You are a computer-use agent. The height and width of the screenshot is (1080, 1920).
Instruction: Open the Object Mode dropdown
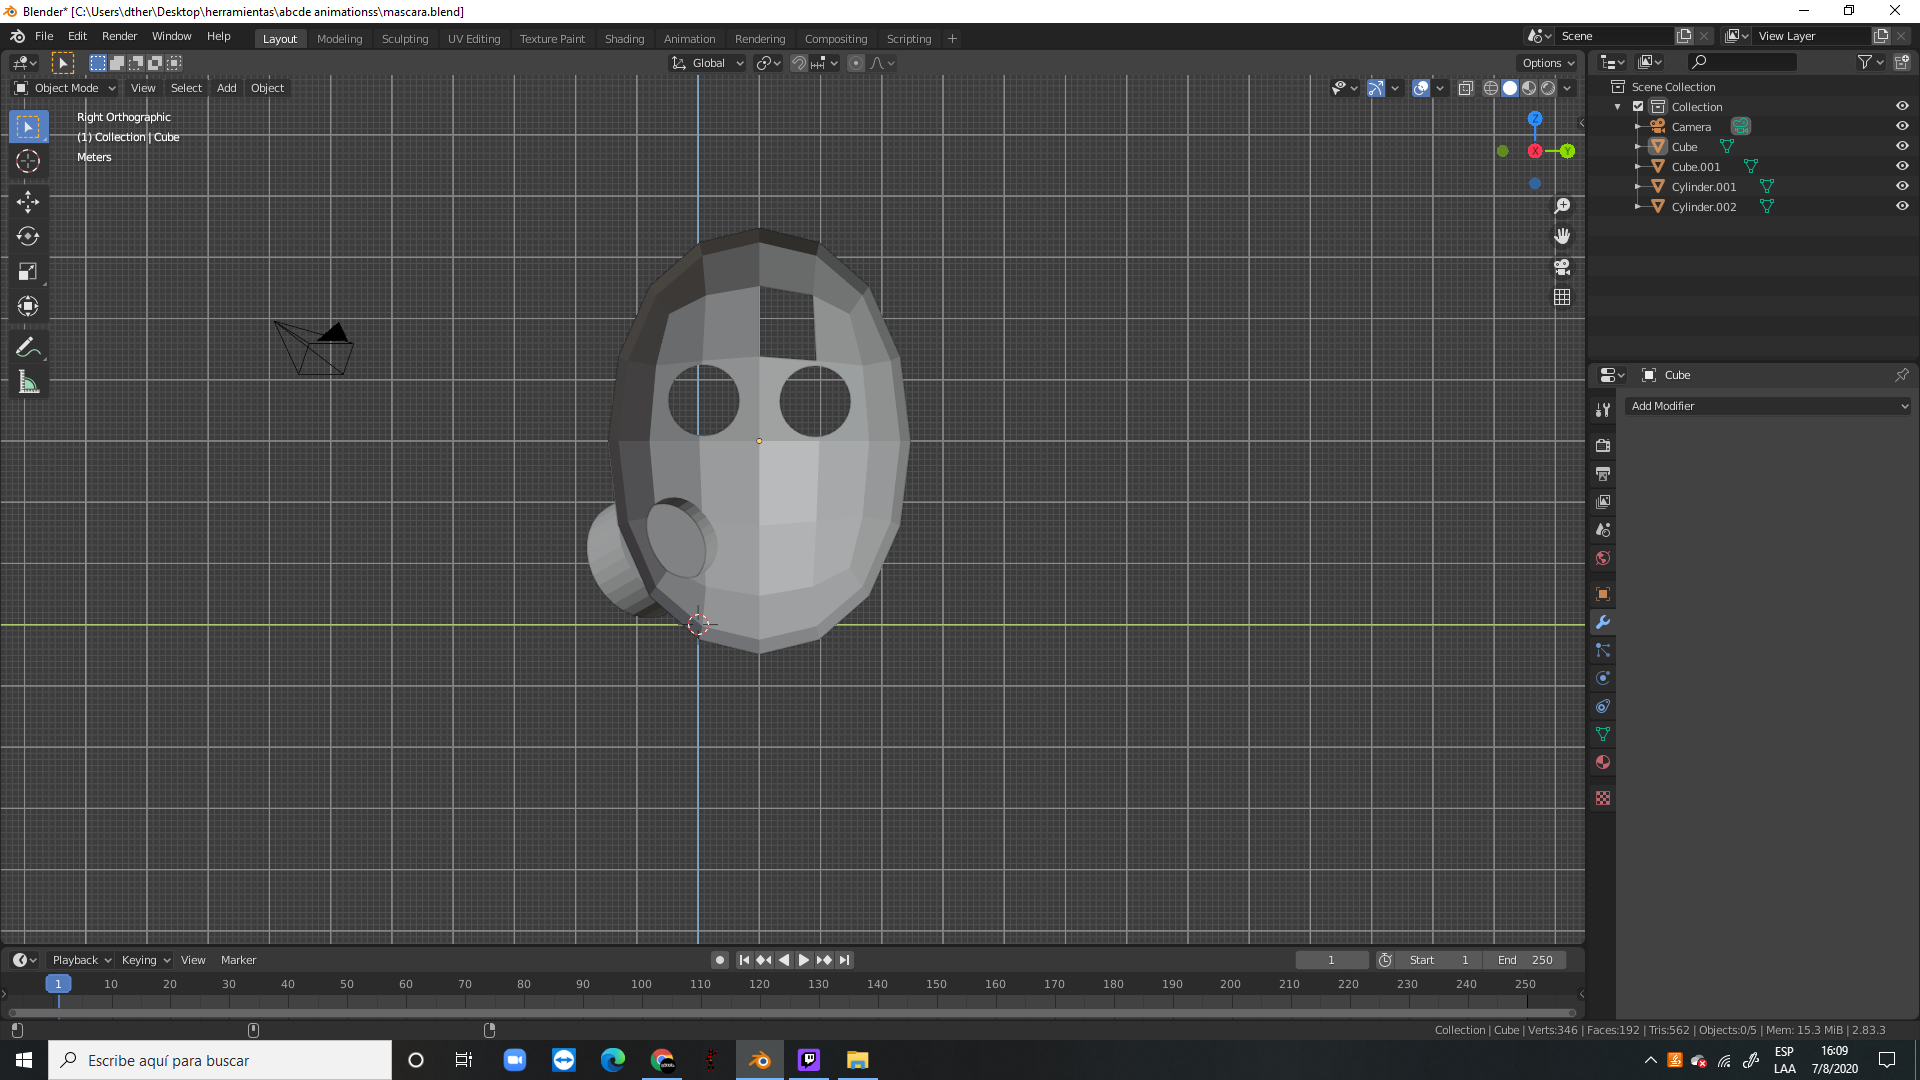[x=66, y=88]
